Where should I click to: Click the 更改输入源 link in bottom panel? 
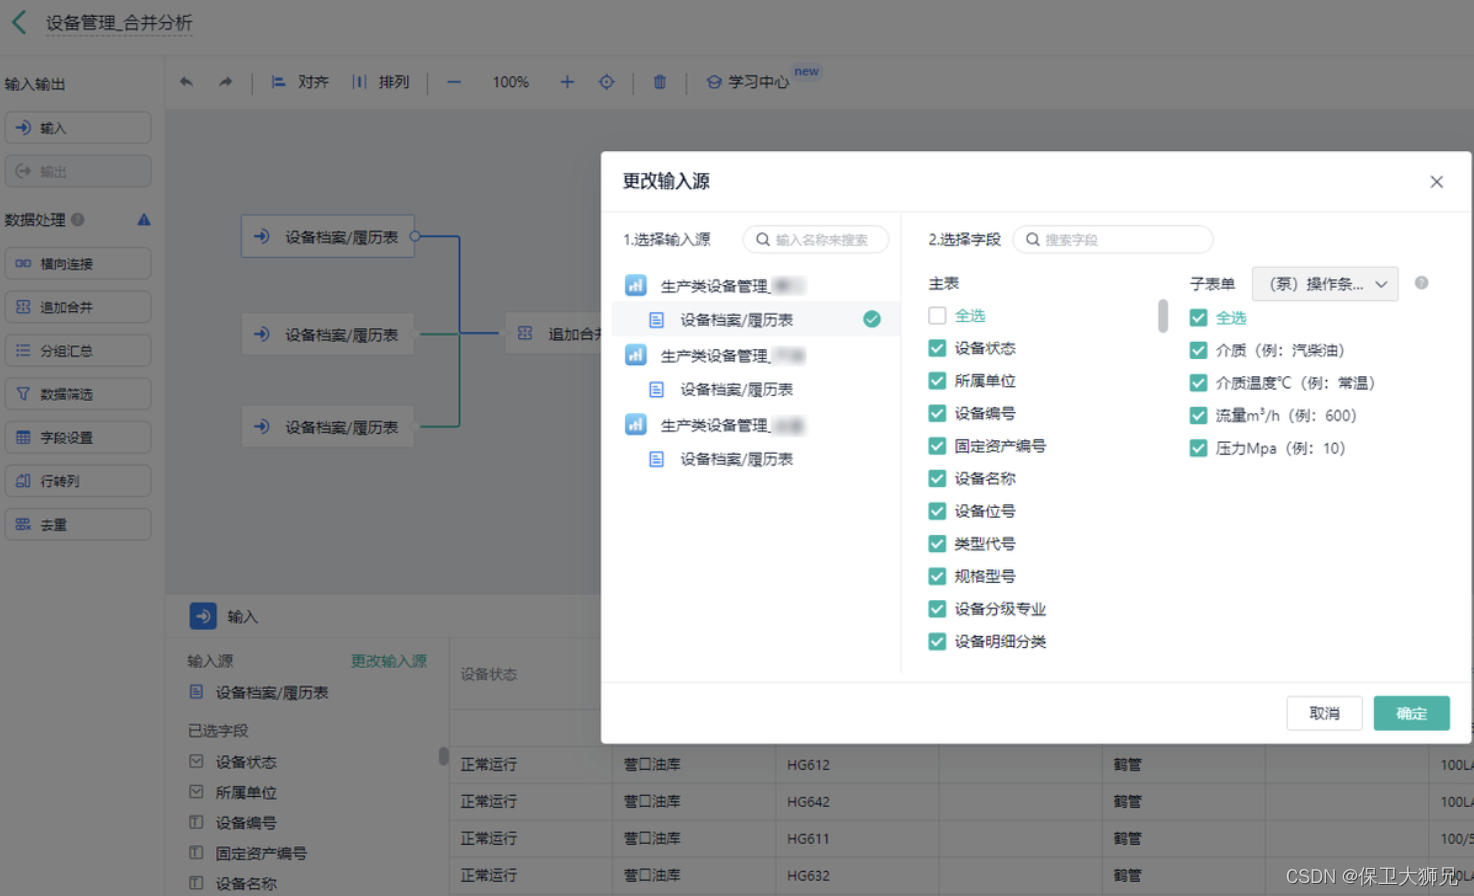click(389, 661)
